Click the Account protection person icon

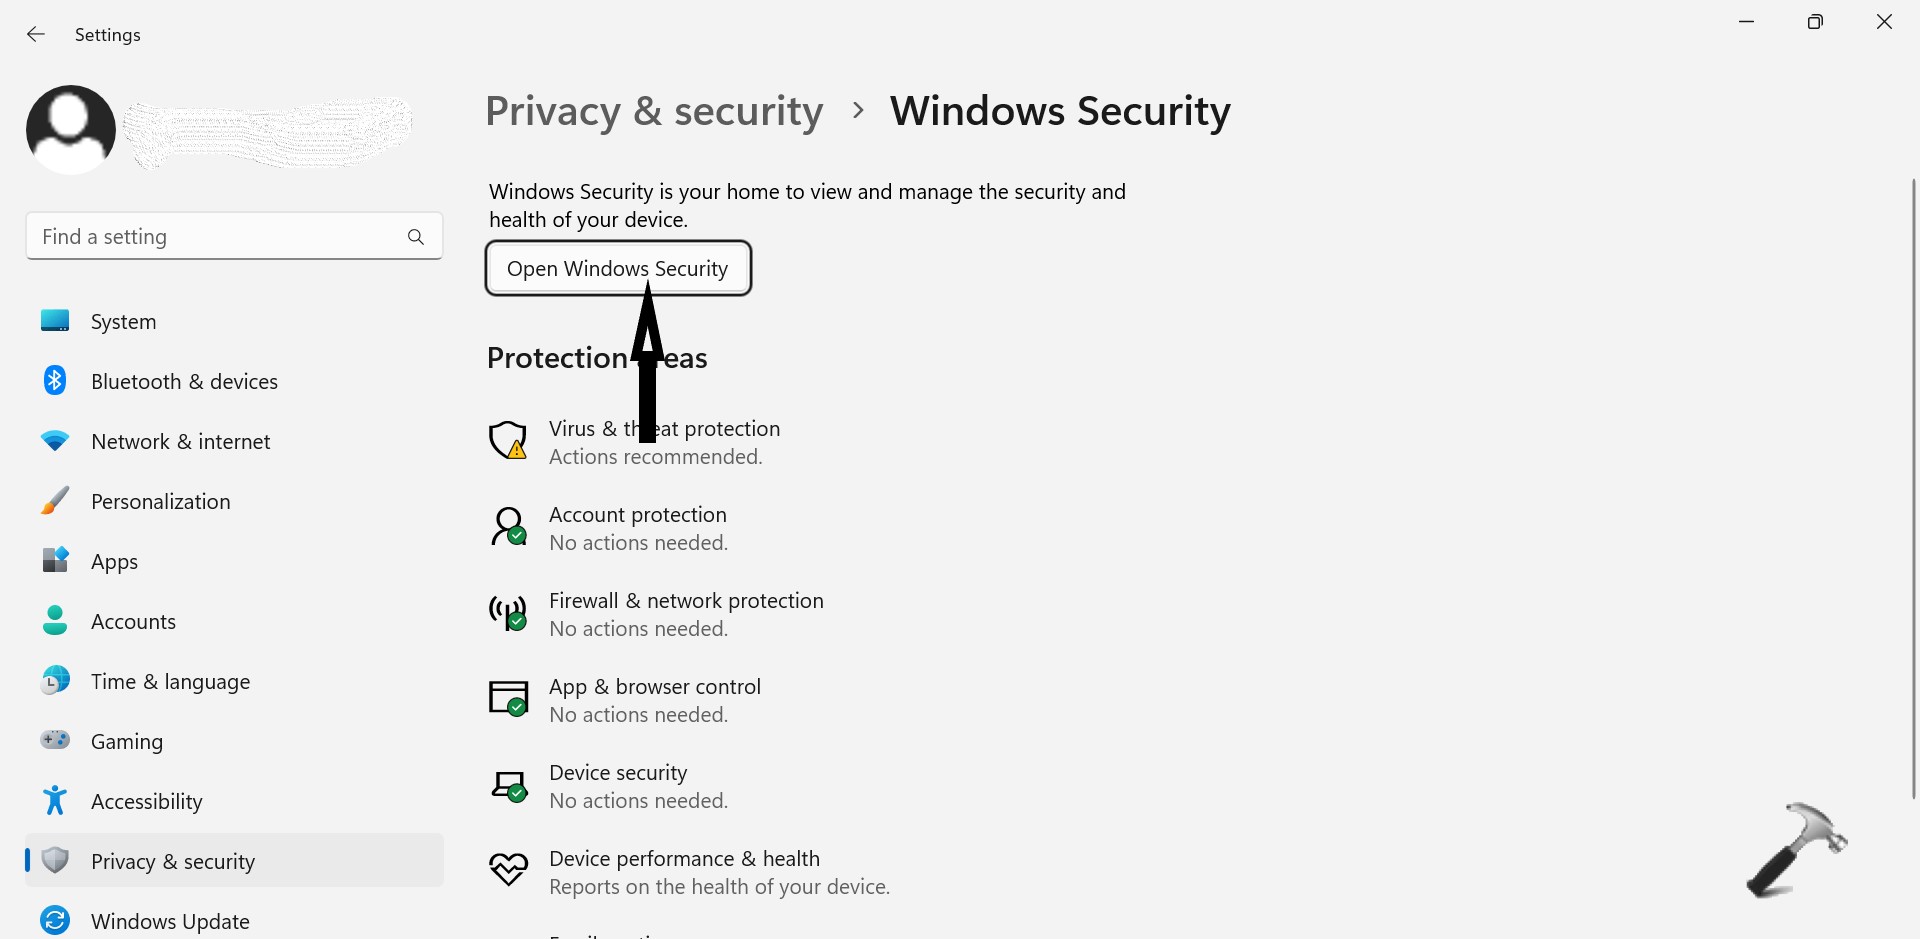[x=508, y=527]
